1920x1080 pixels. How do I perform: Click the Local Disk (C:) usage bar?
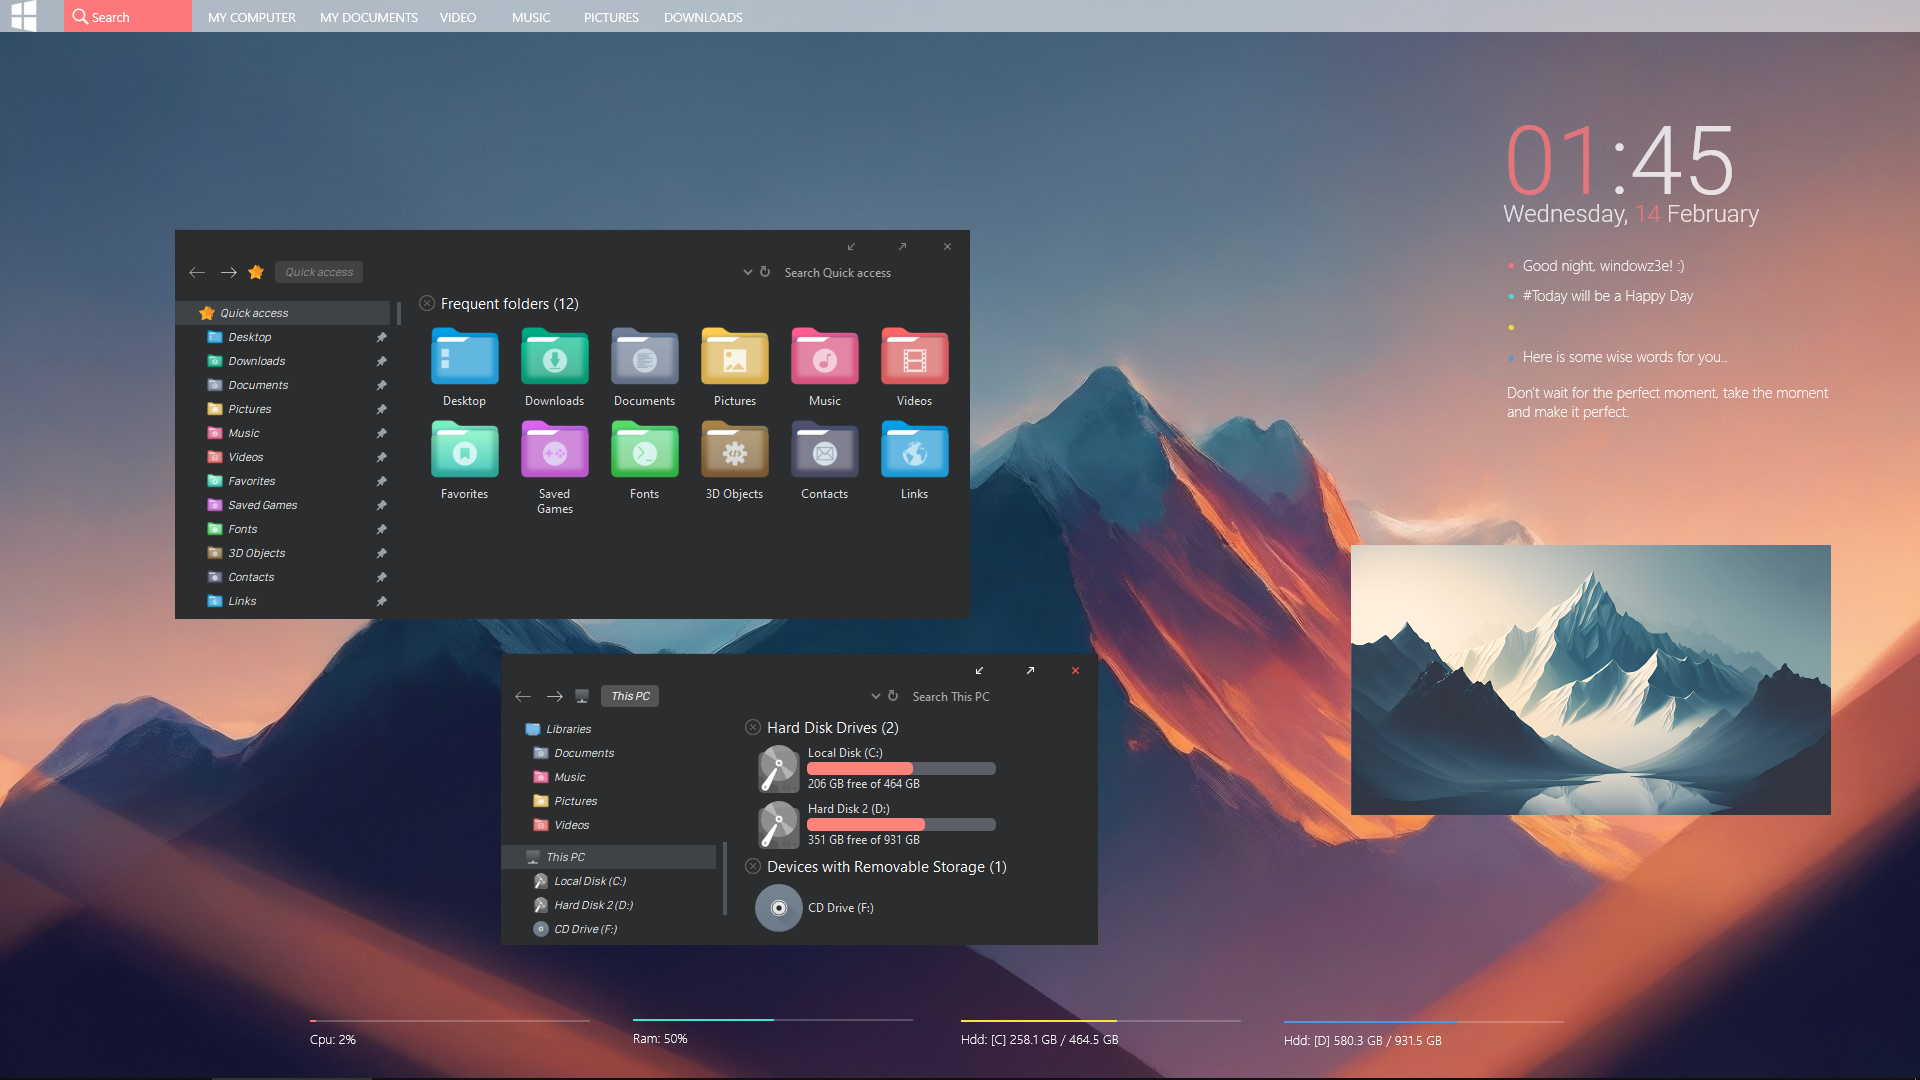(x=900, y=768)
